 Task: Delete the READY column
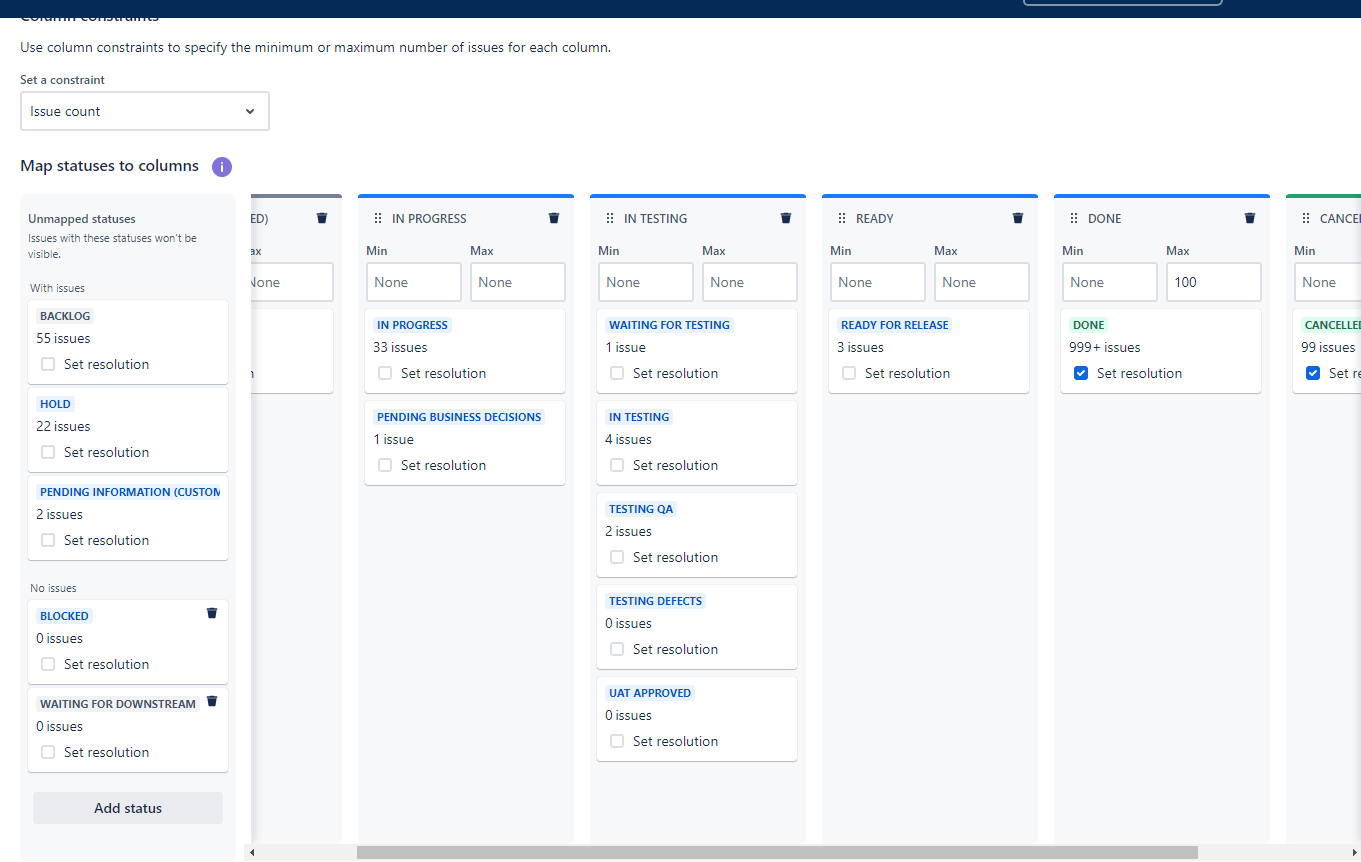click(1017, 218)
